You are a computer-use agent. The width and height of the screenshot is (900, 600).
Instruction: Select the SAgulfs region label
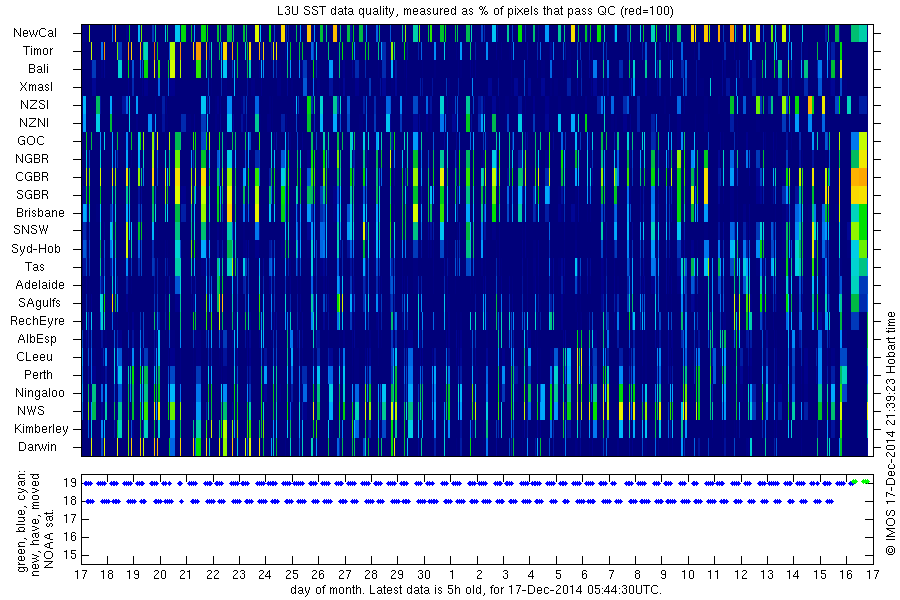(39, 303)
